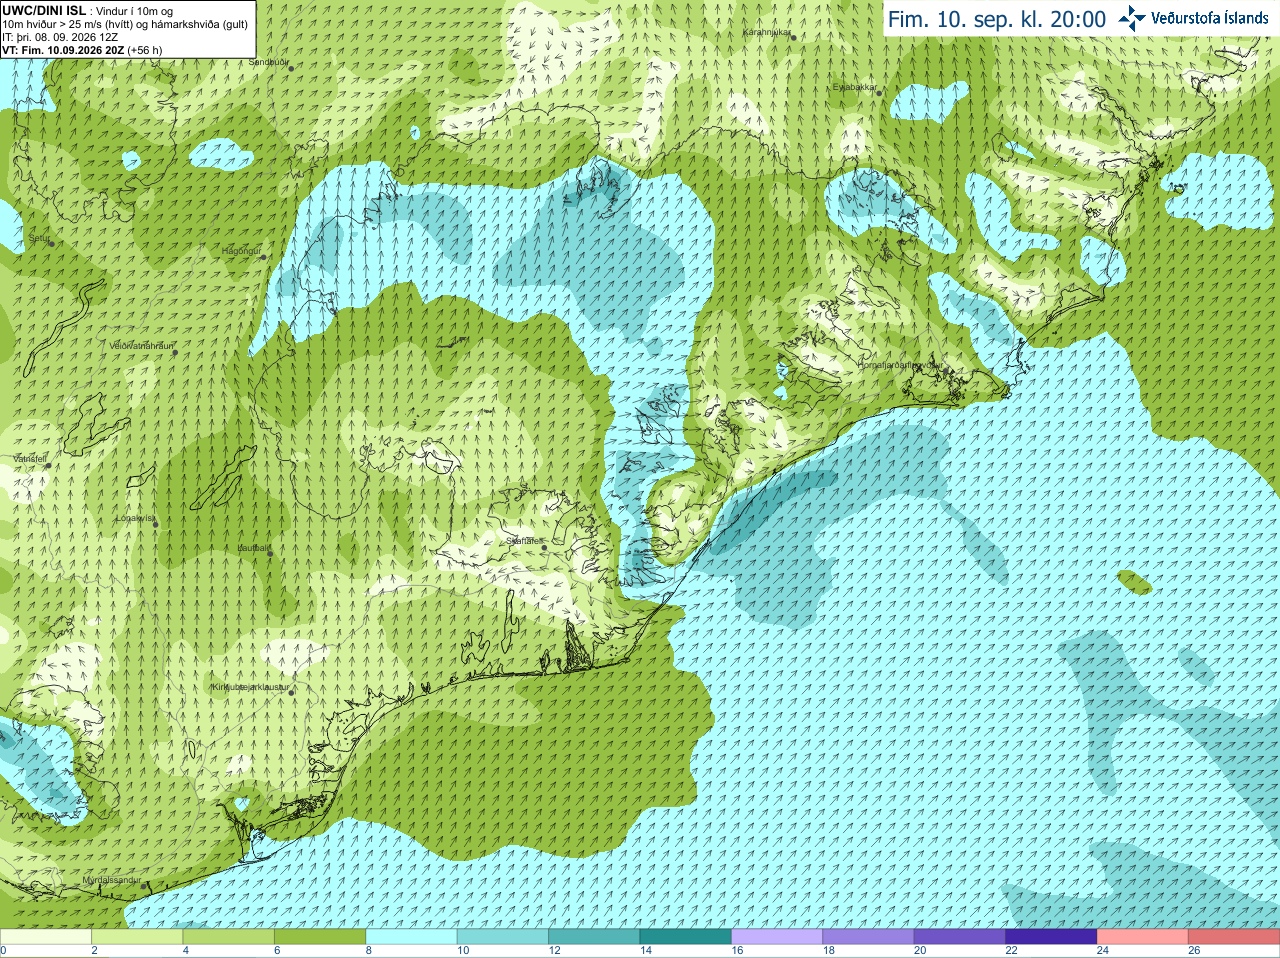Viewport: 1280px width, 958px height.
Task: Click the Sandbúðir station marker
Action: (291, 67)
